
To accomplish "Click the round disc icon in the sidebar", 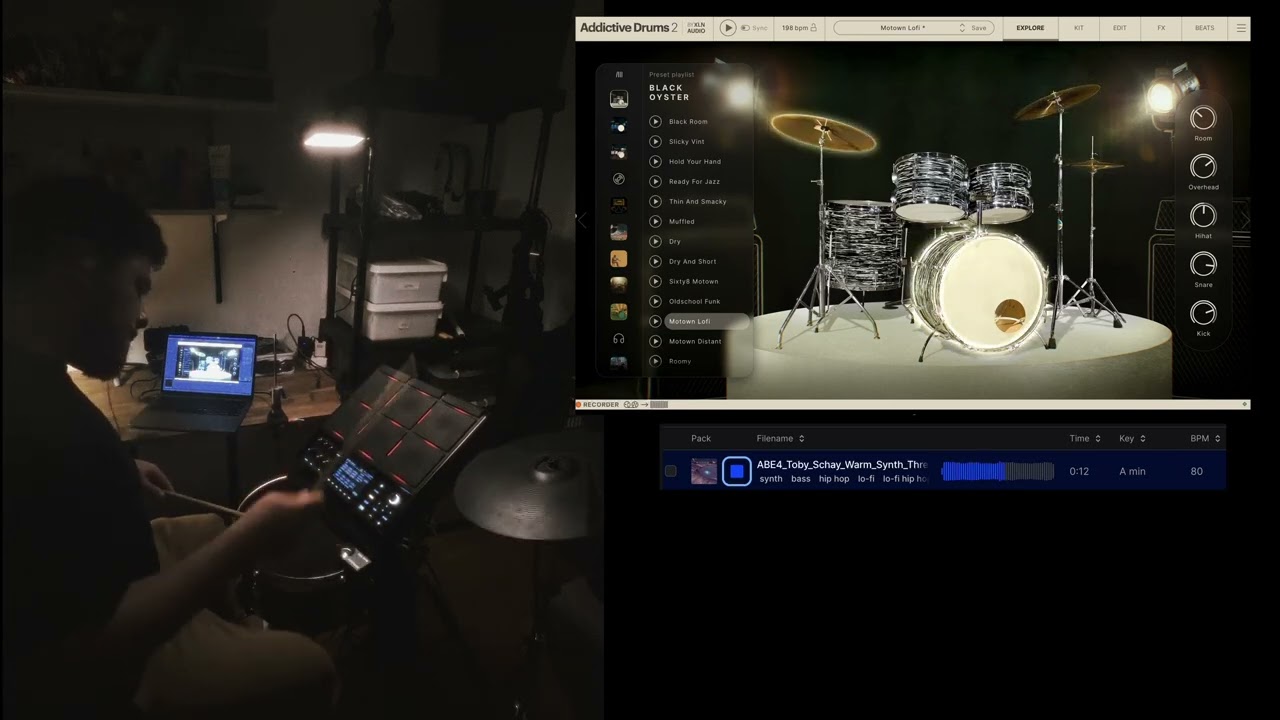I will [619, 179].
